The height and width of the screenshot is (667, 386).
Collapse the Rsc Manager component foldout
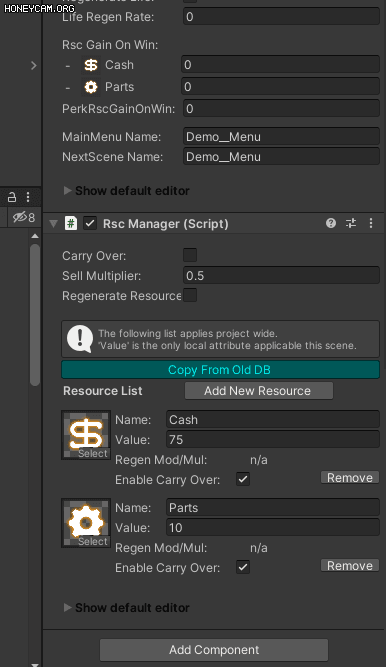click(53, 224)
